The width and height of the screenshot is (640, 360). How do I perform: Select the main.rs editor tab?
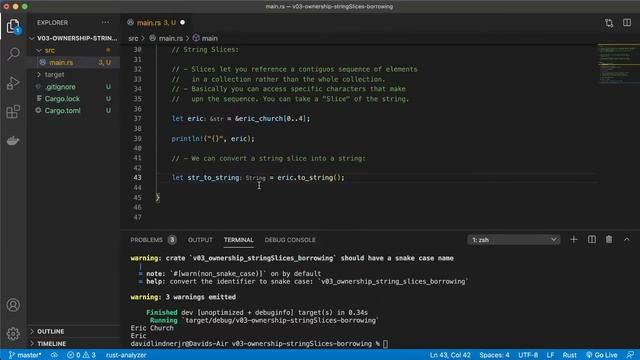(x=156, y=23)
